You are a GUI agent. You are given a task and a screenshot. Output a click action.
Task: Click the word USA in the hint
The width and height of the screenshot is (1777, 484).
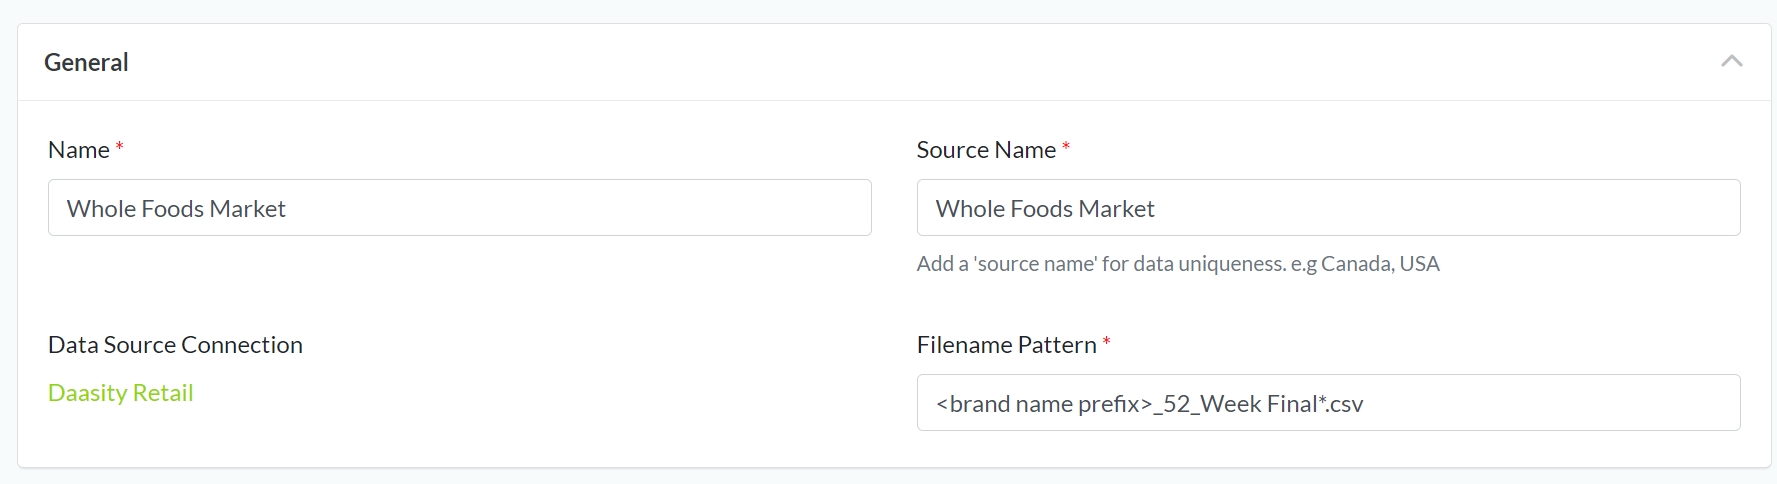pos(1419,264)
